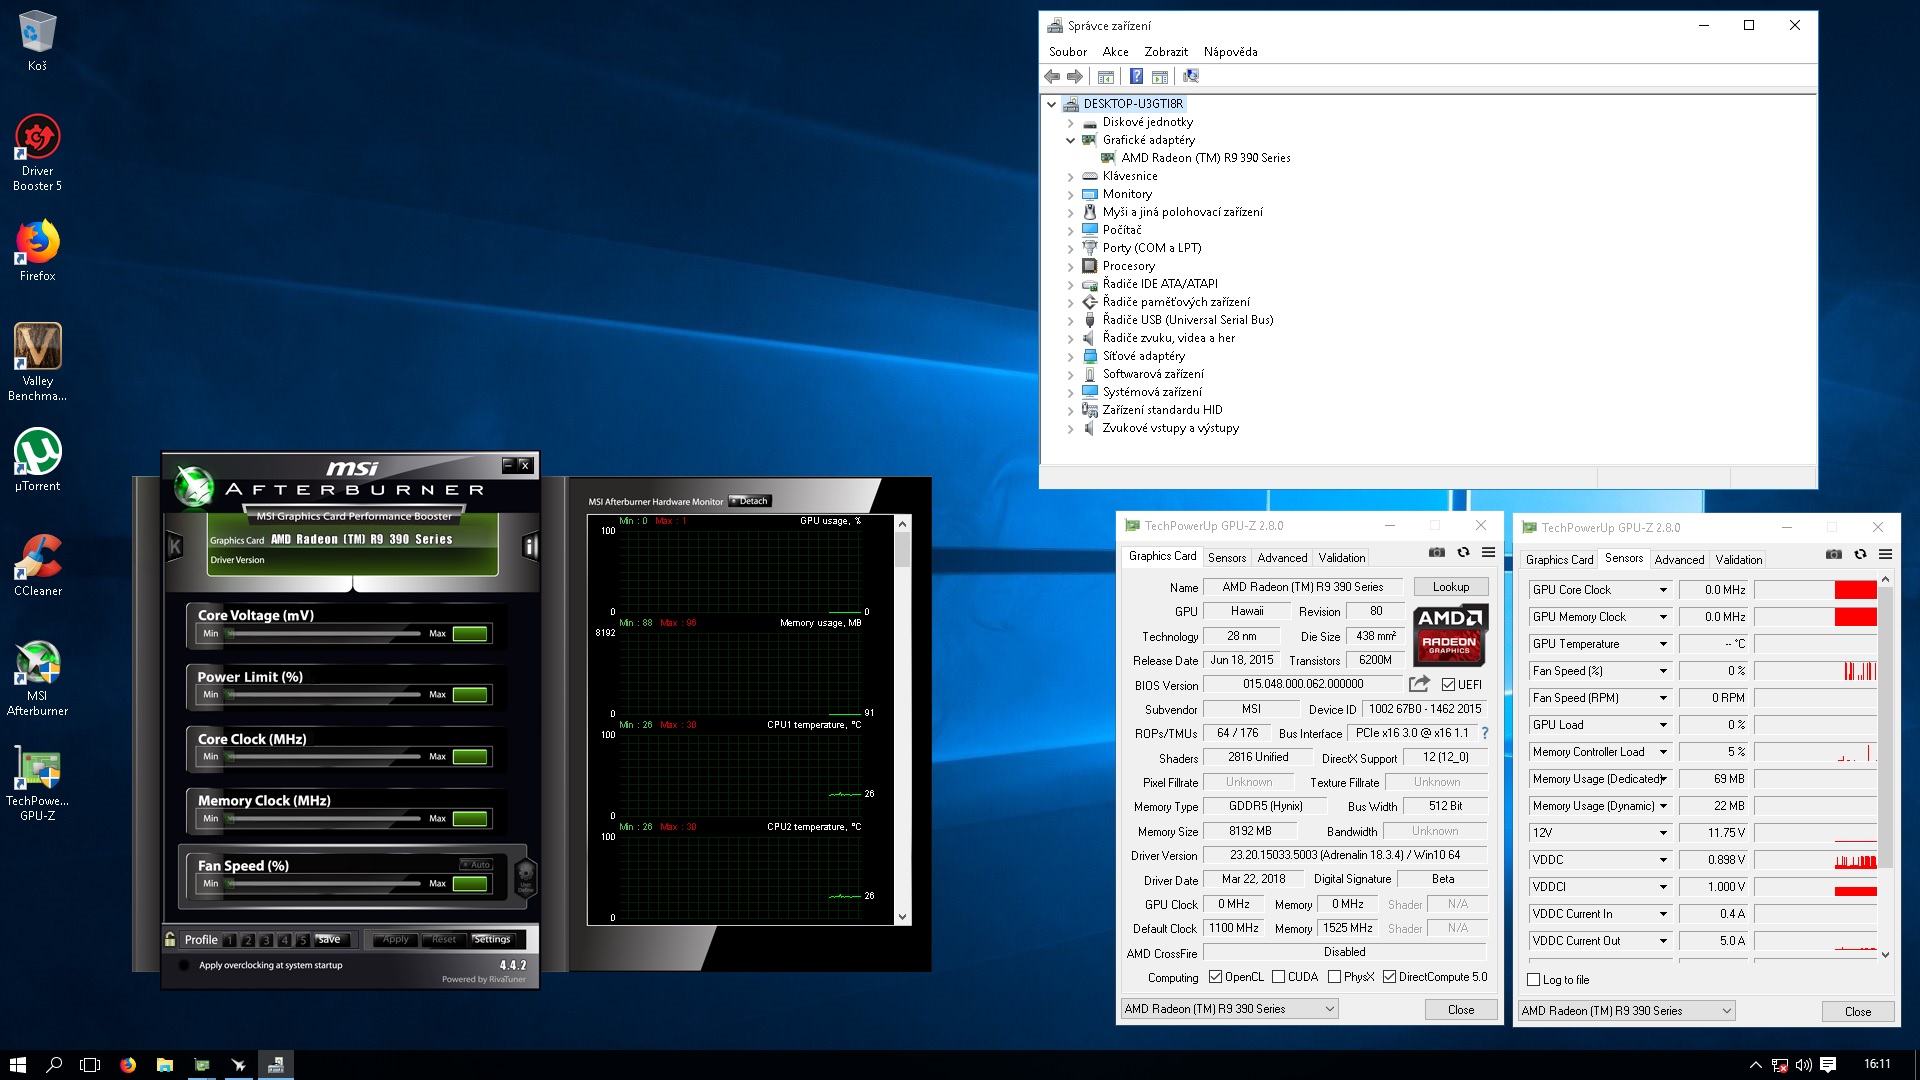Switch to Advanced tab in left GPU-Z window

[1282, 558]
